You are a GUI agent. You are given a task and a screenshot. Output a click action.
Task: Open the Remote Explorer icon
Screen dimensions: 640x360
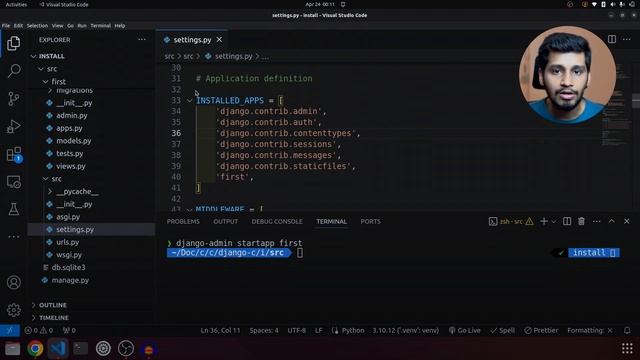click(13, 182)
